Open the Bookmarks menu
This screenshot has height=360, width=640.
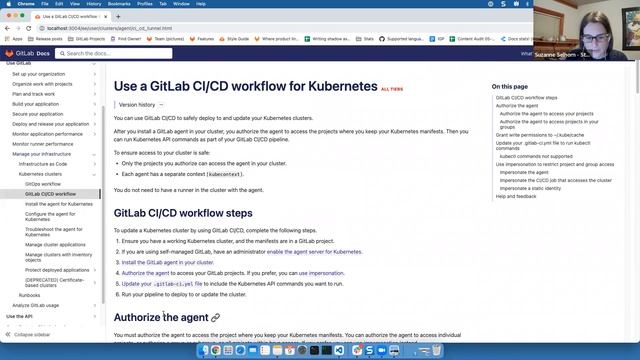point(119,4)
